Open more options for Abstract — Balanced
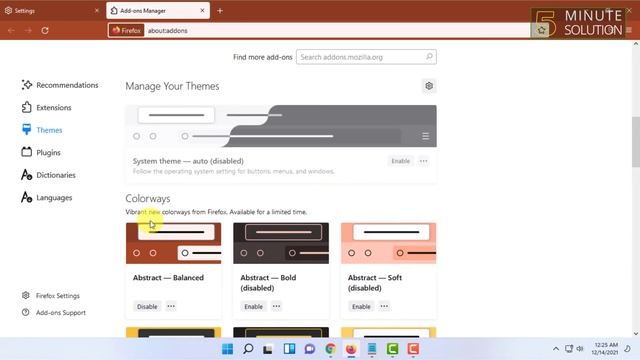 pos(171,306)
